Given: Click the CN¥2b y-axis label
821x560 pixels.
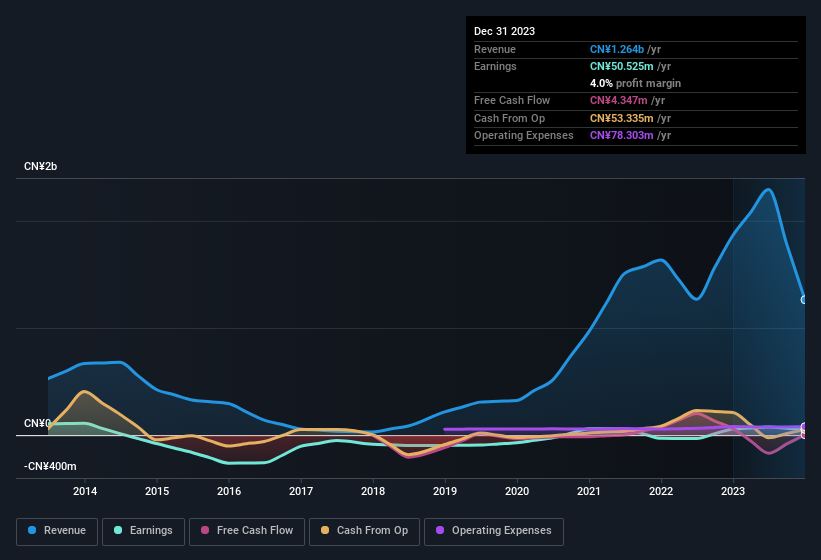Looking at the screenshot, I should (x=41, y=166).
